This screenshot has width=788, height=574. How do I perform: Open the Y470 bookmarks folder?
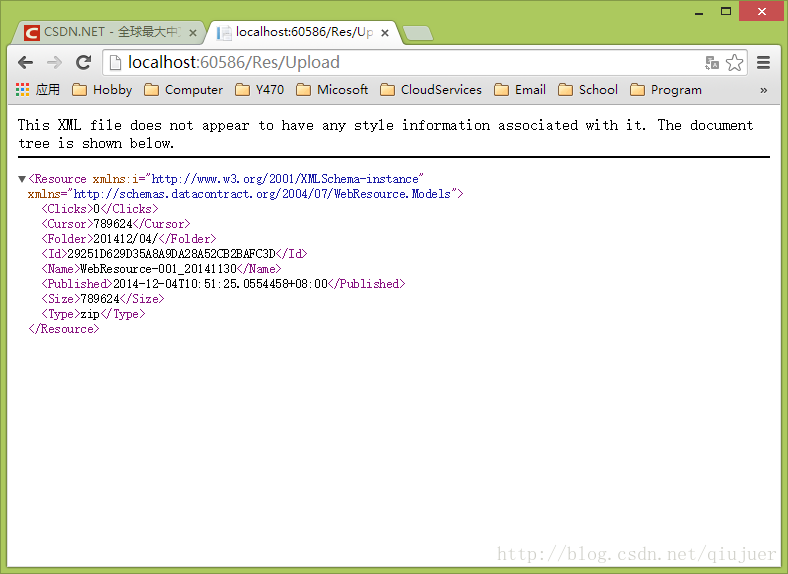[x=259, y=90]
